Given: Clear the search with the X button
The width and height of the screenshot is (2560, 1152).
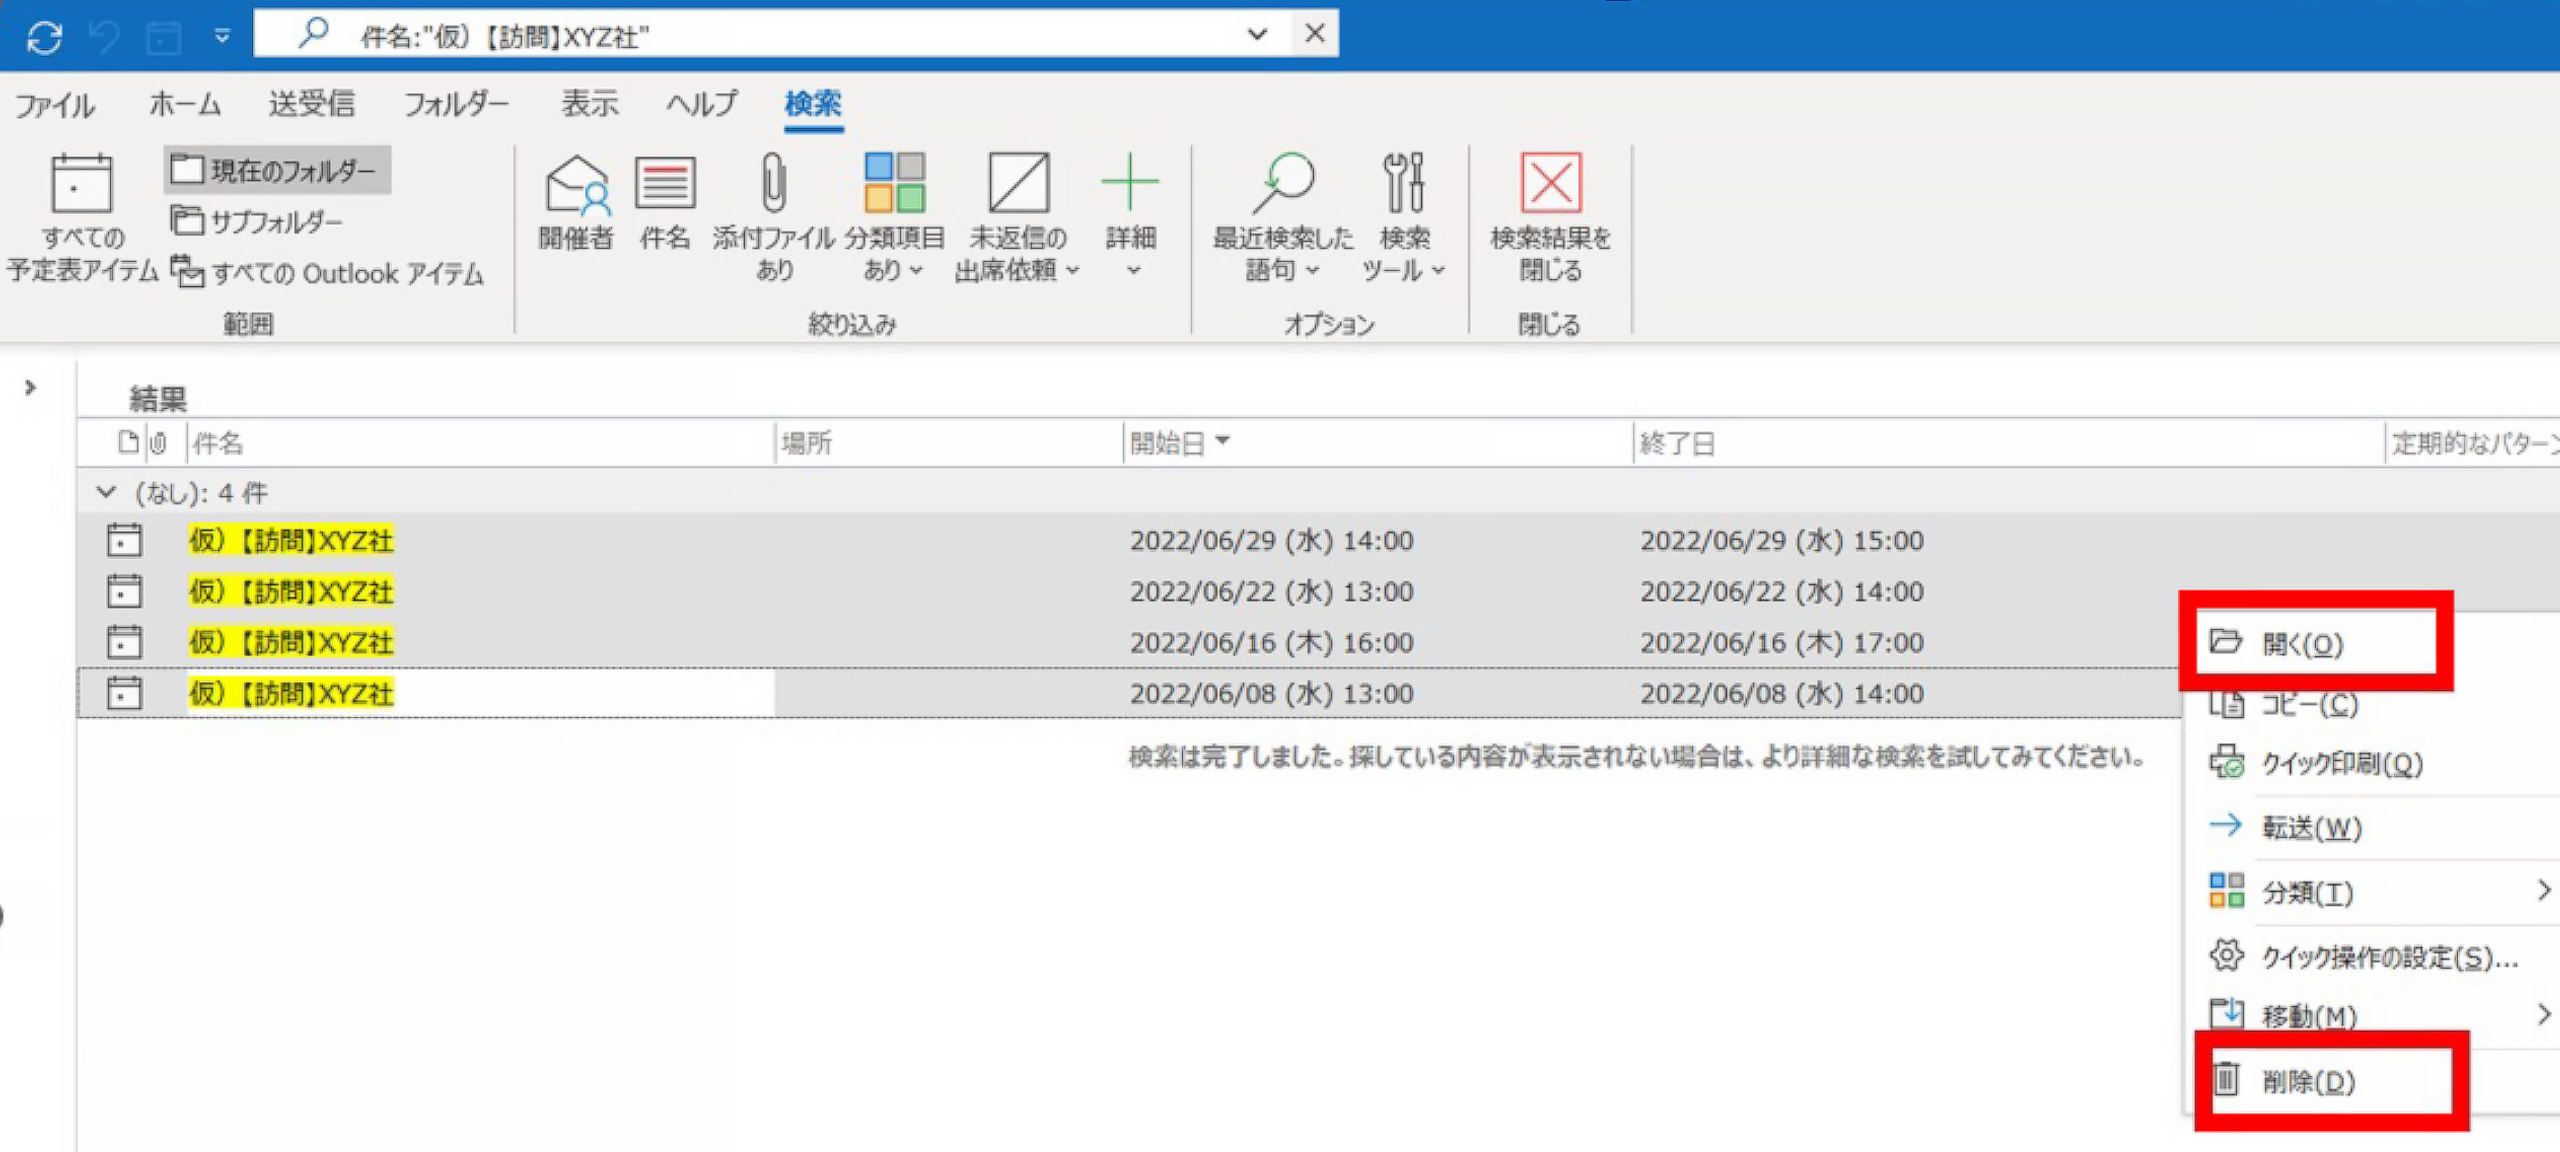Looking at the screenshot, I should point(1314,34).
